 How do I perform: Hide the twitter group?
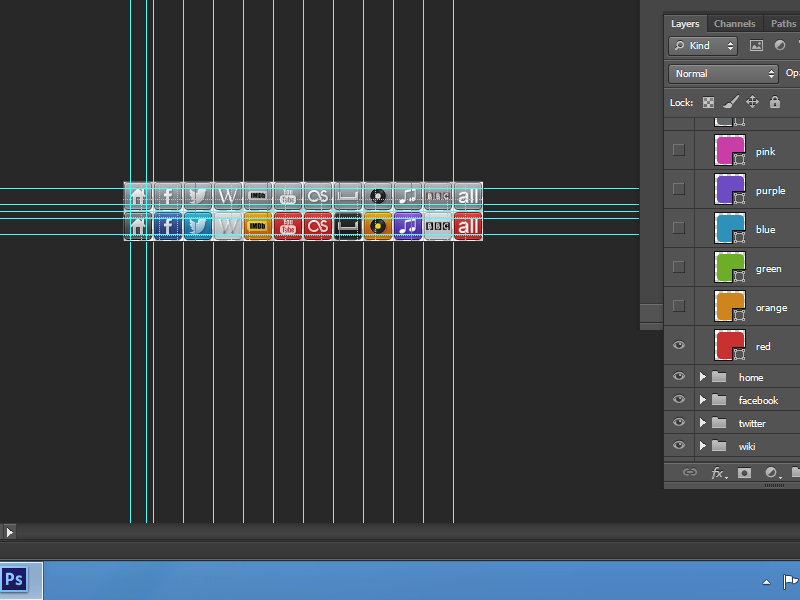coord(679,422)
